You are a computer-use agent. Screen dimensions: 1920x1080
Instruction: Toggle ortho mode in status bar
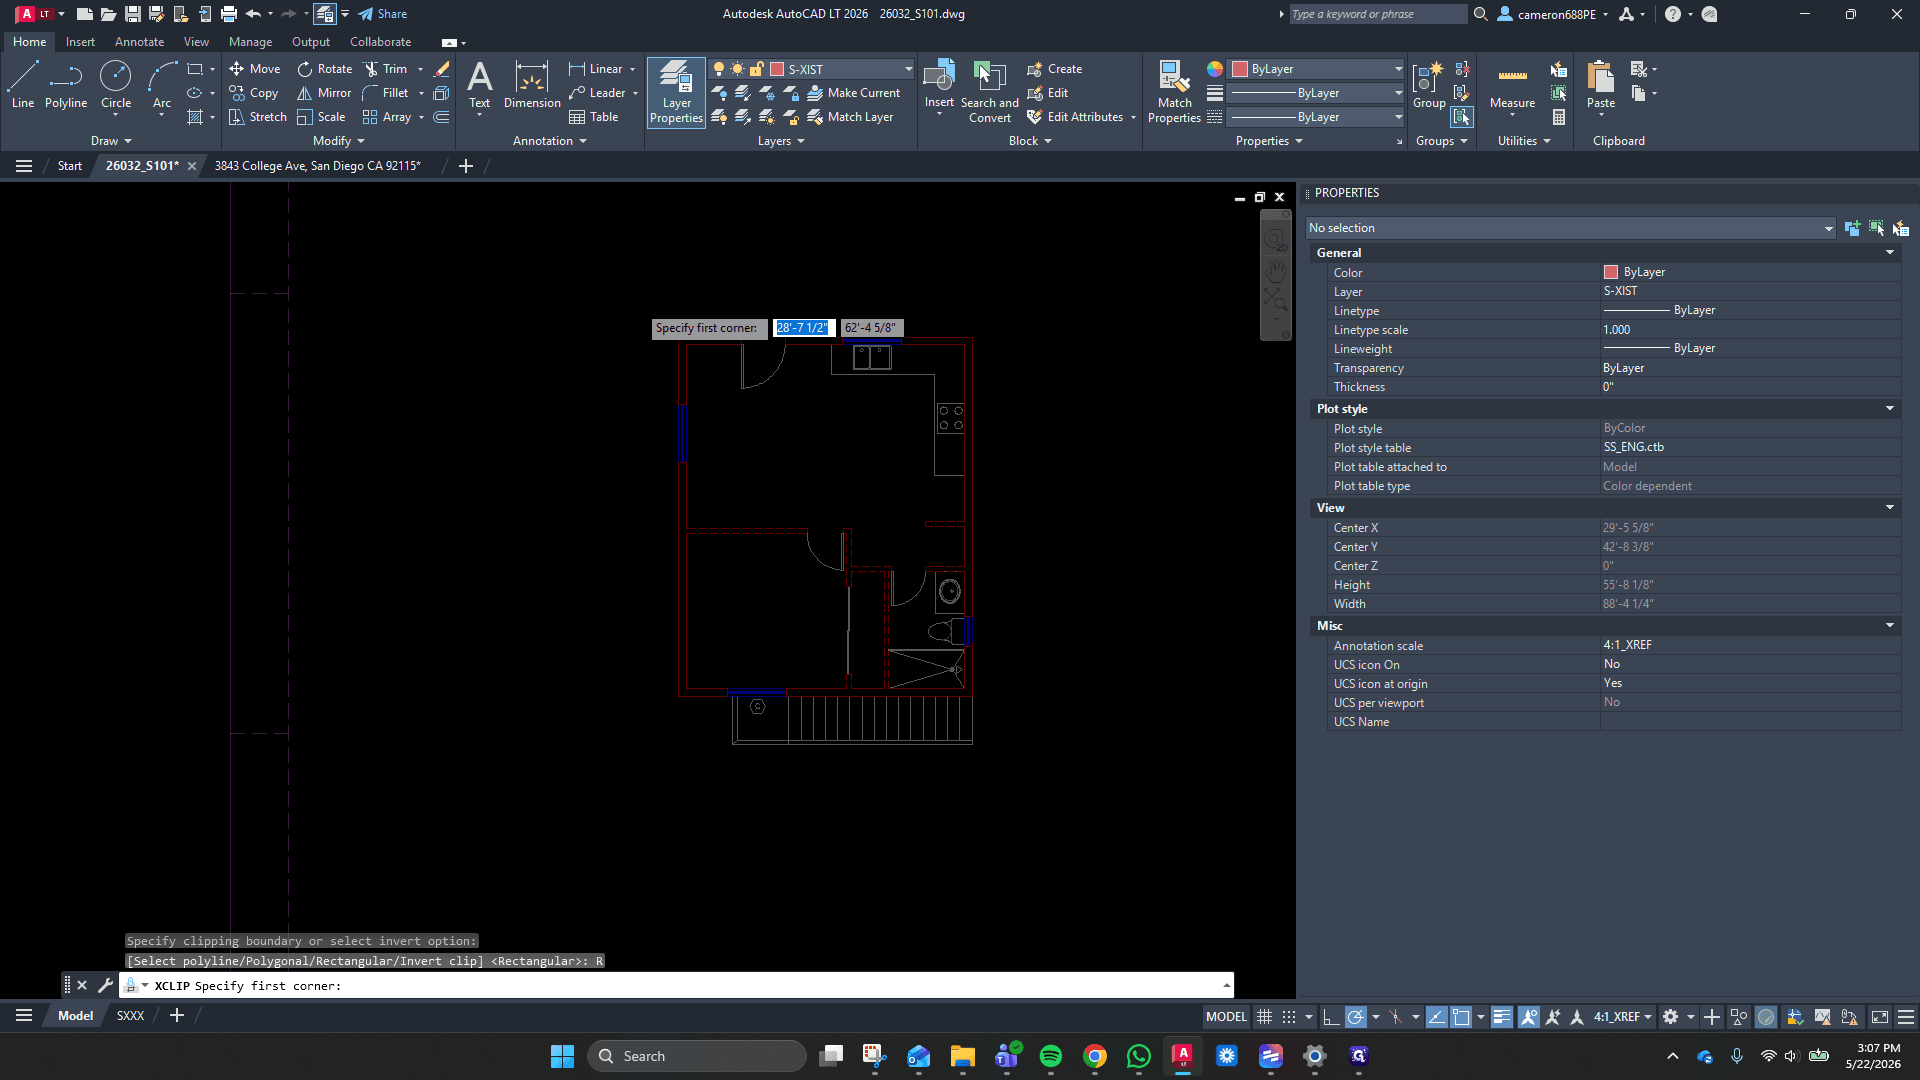(1331, 1017)
